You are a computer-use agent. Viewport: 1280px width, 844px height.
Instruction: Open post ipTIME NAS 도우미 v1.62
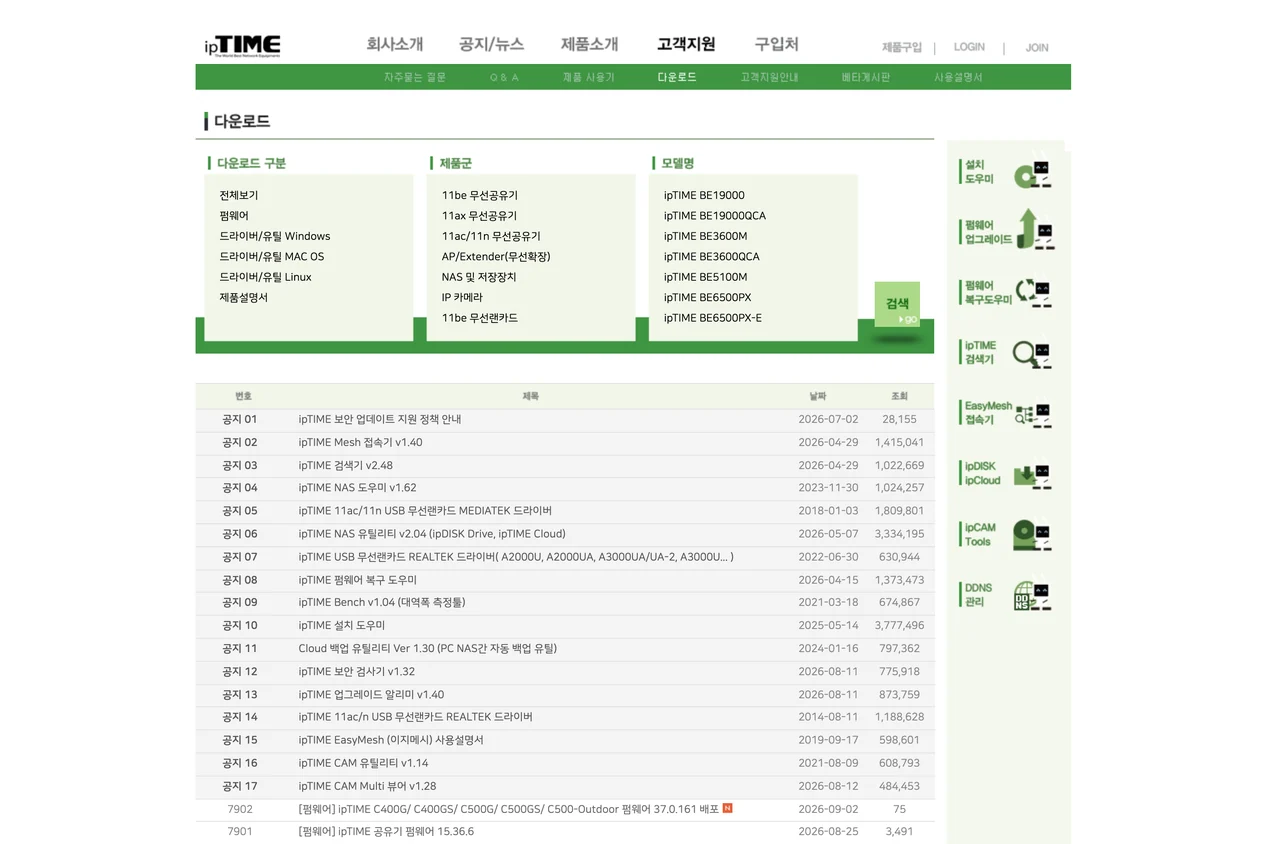click(x=357, y=488)
